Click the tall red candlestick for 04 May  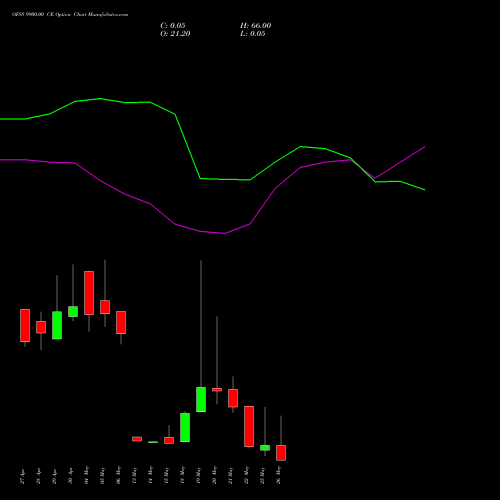click(x=89, y=293)
